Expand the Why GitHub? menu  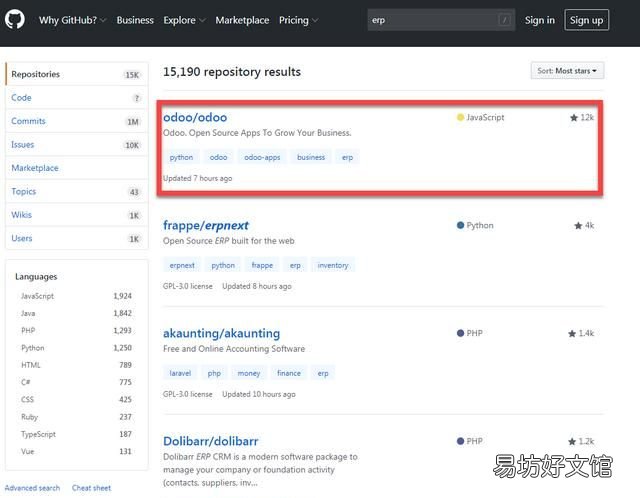[72, 20]
